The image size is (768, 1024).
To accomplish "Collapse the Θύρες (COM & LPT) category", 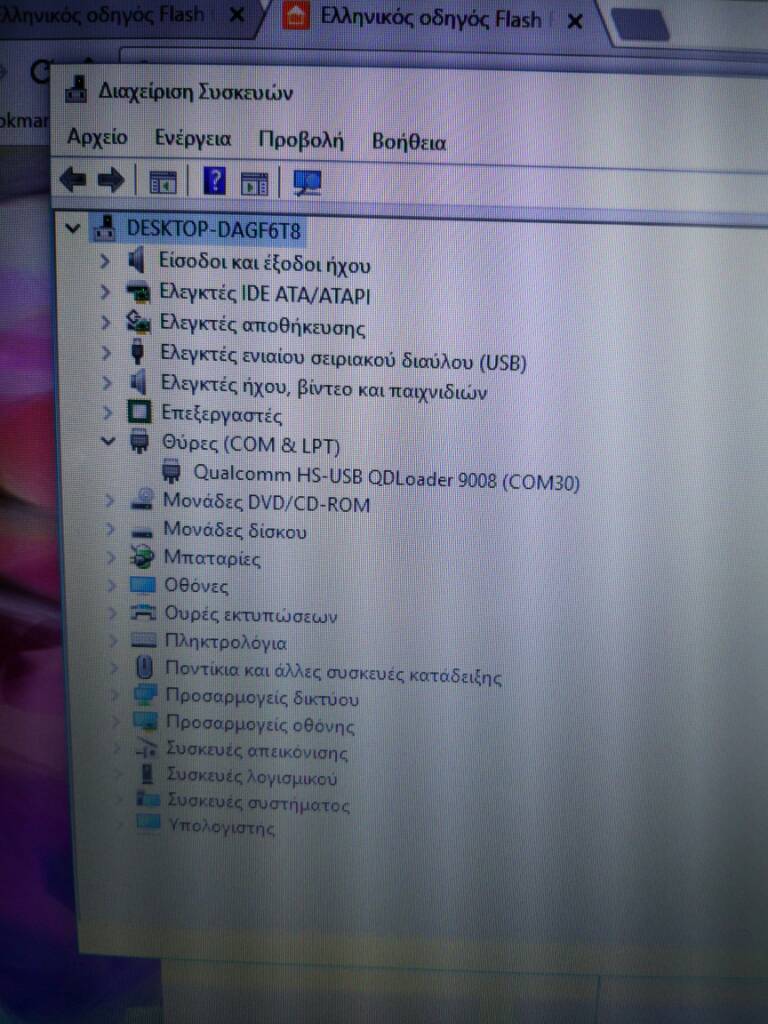I will pos(108,441).
